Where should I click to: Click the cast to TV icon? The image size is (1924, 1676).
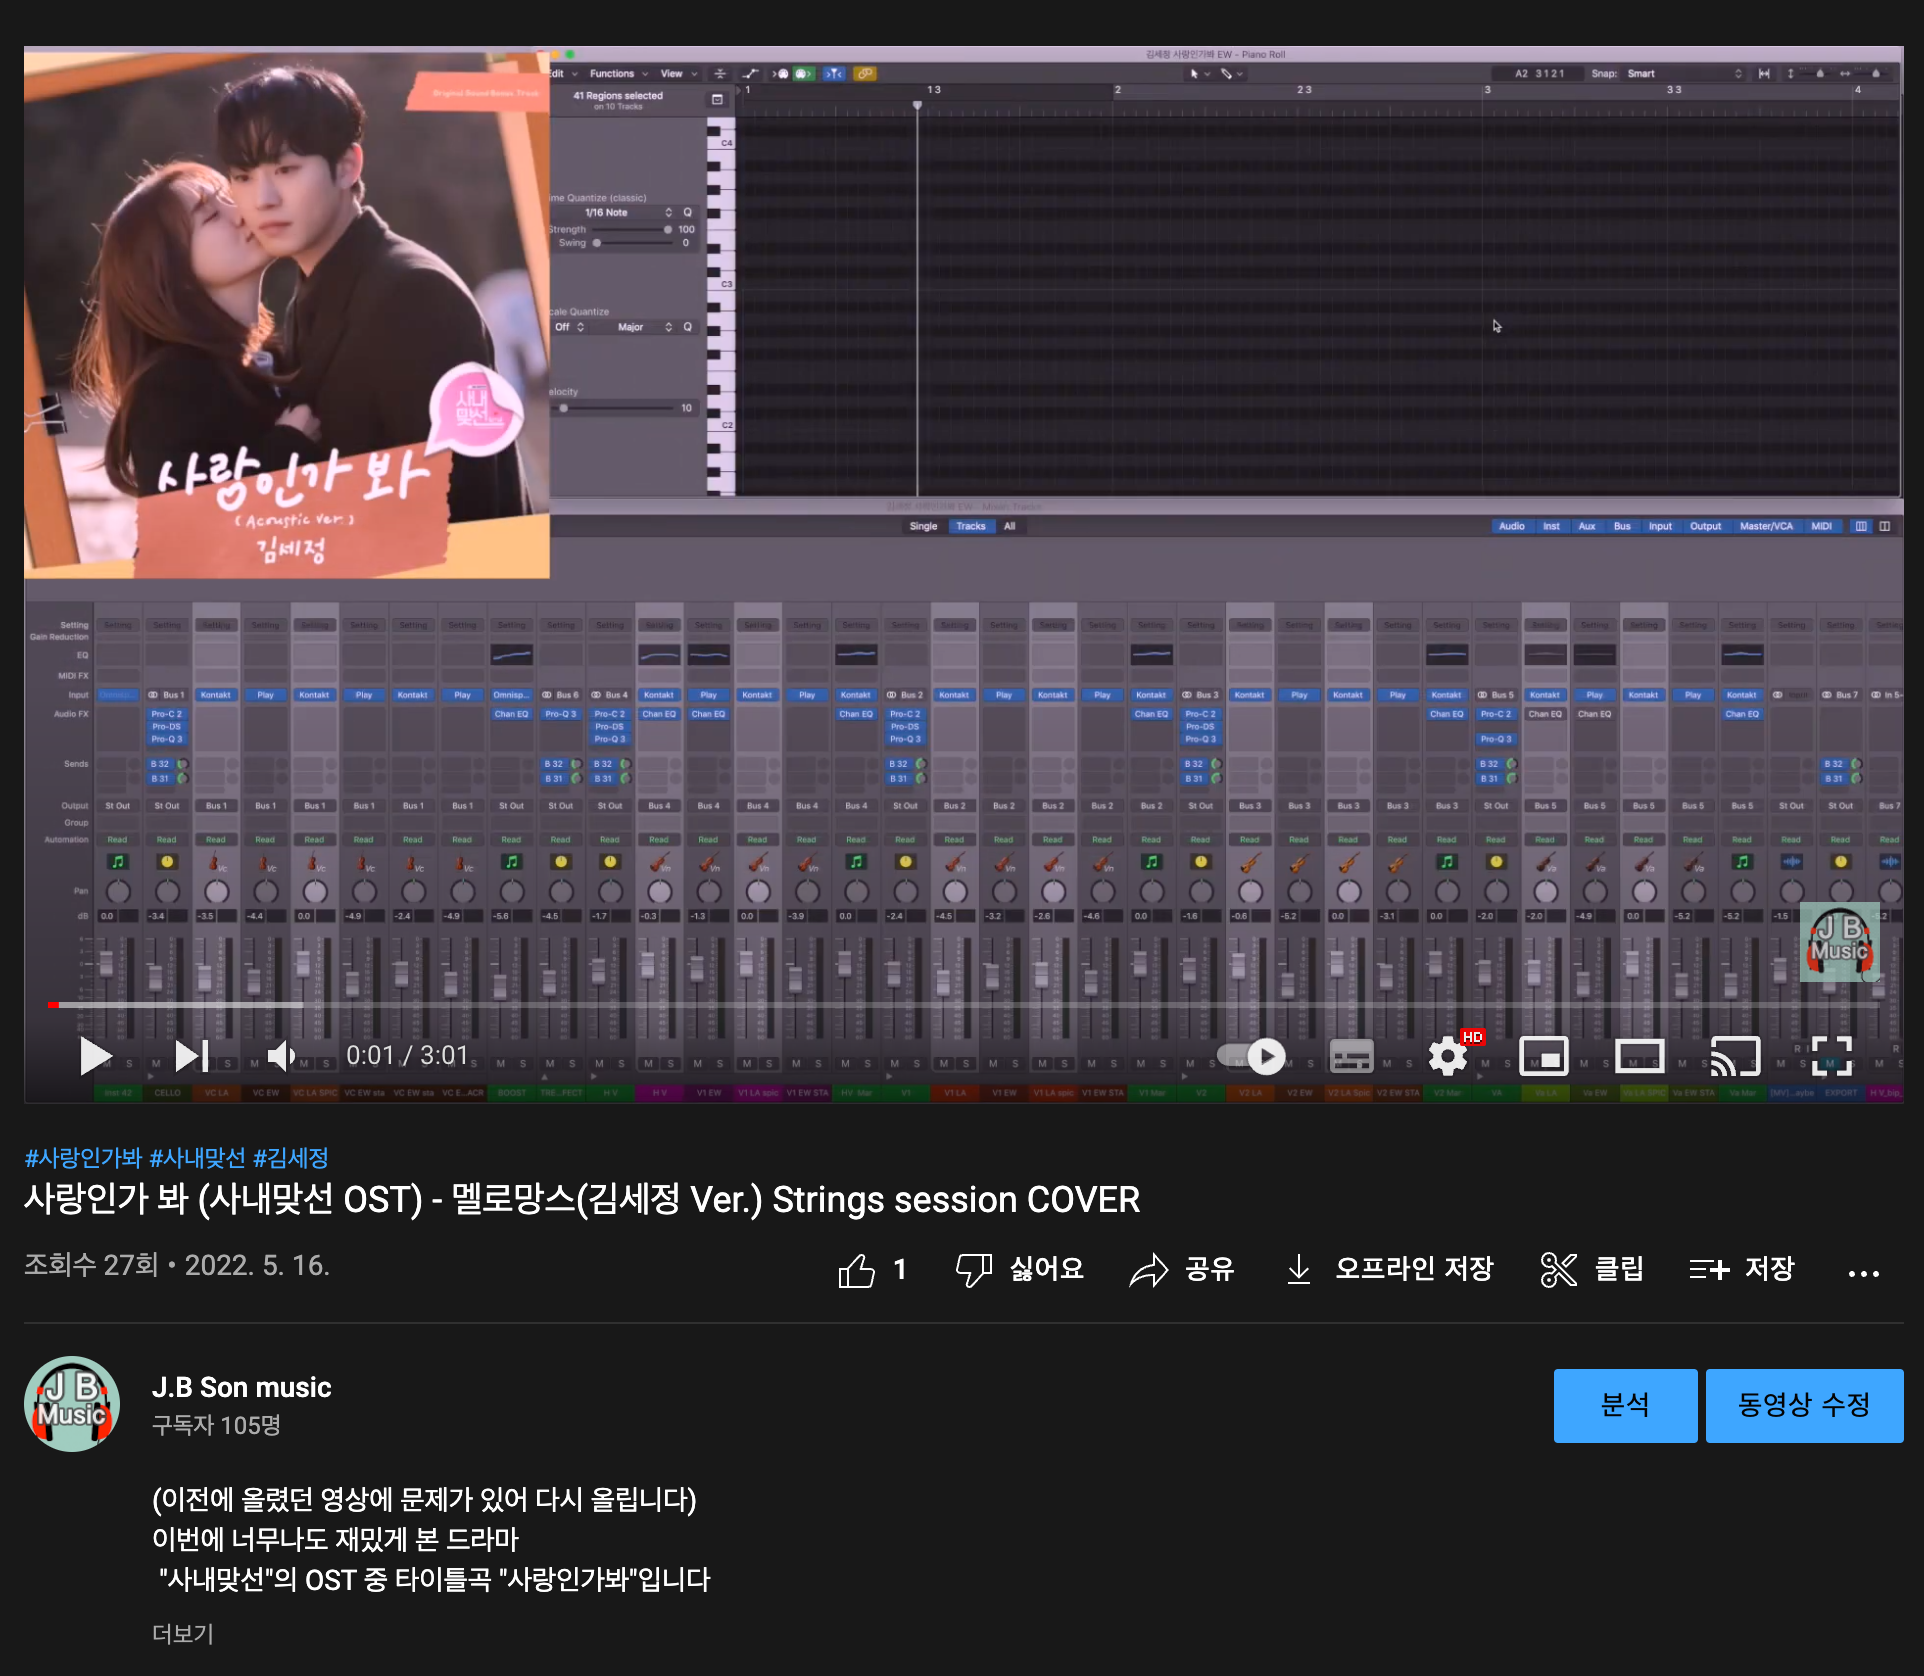(1735, 1056)
